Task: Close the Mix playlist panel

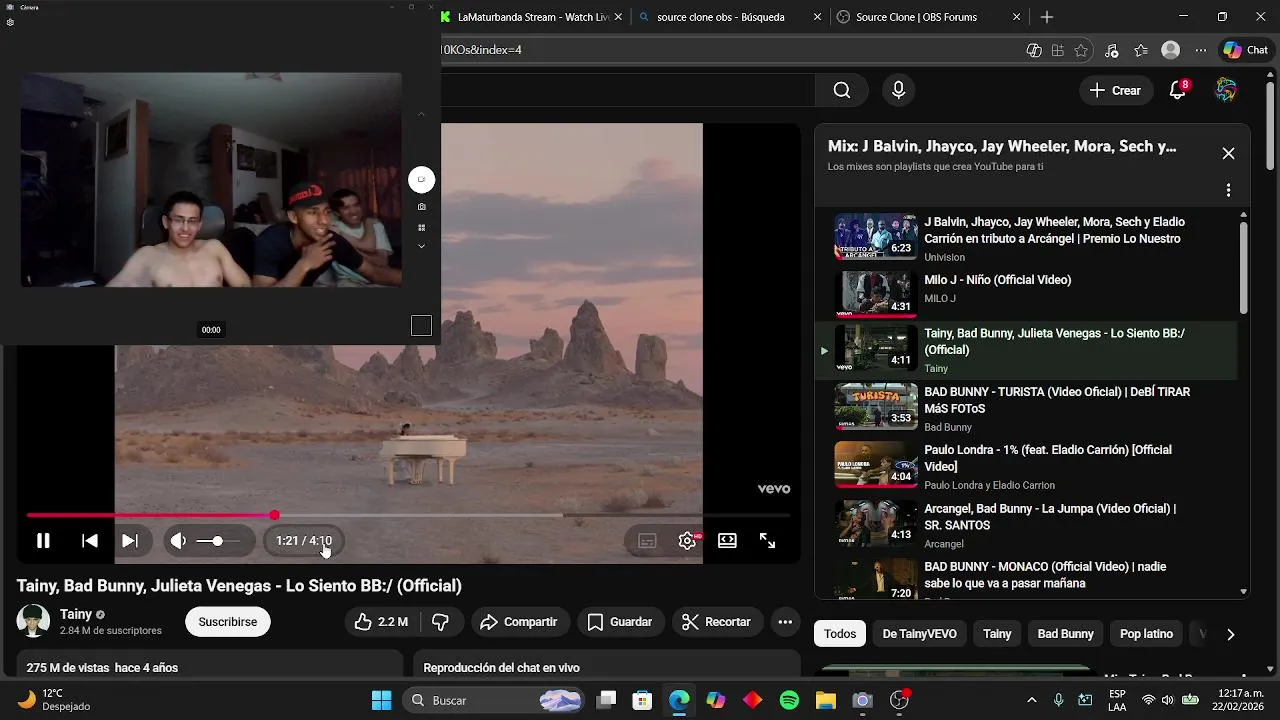Action: point(1228,153)
